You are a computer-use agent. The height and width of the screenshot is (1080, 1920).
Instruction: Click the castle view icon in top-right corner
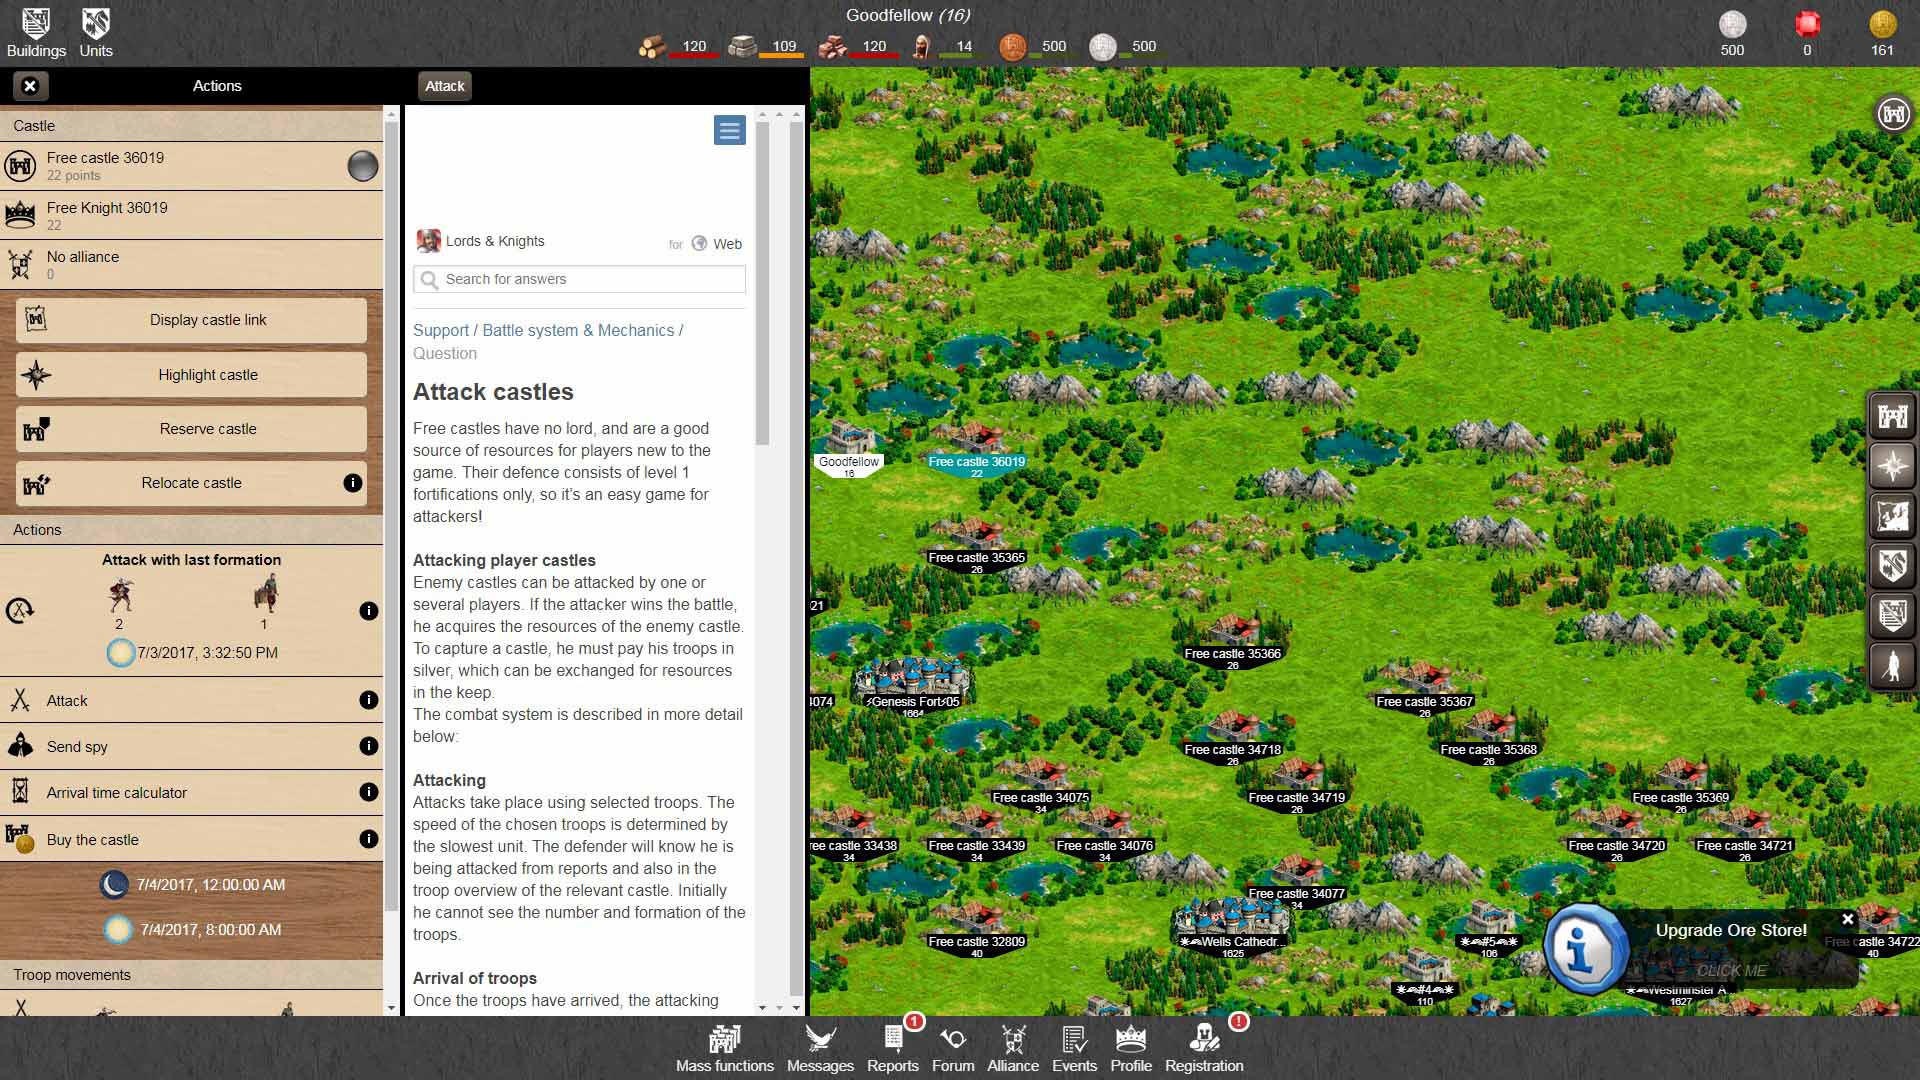(x=1893, y=114)
